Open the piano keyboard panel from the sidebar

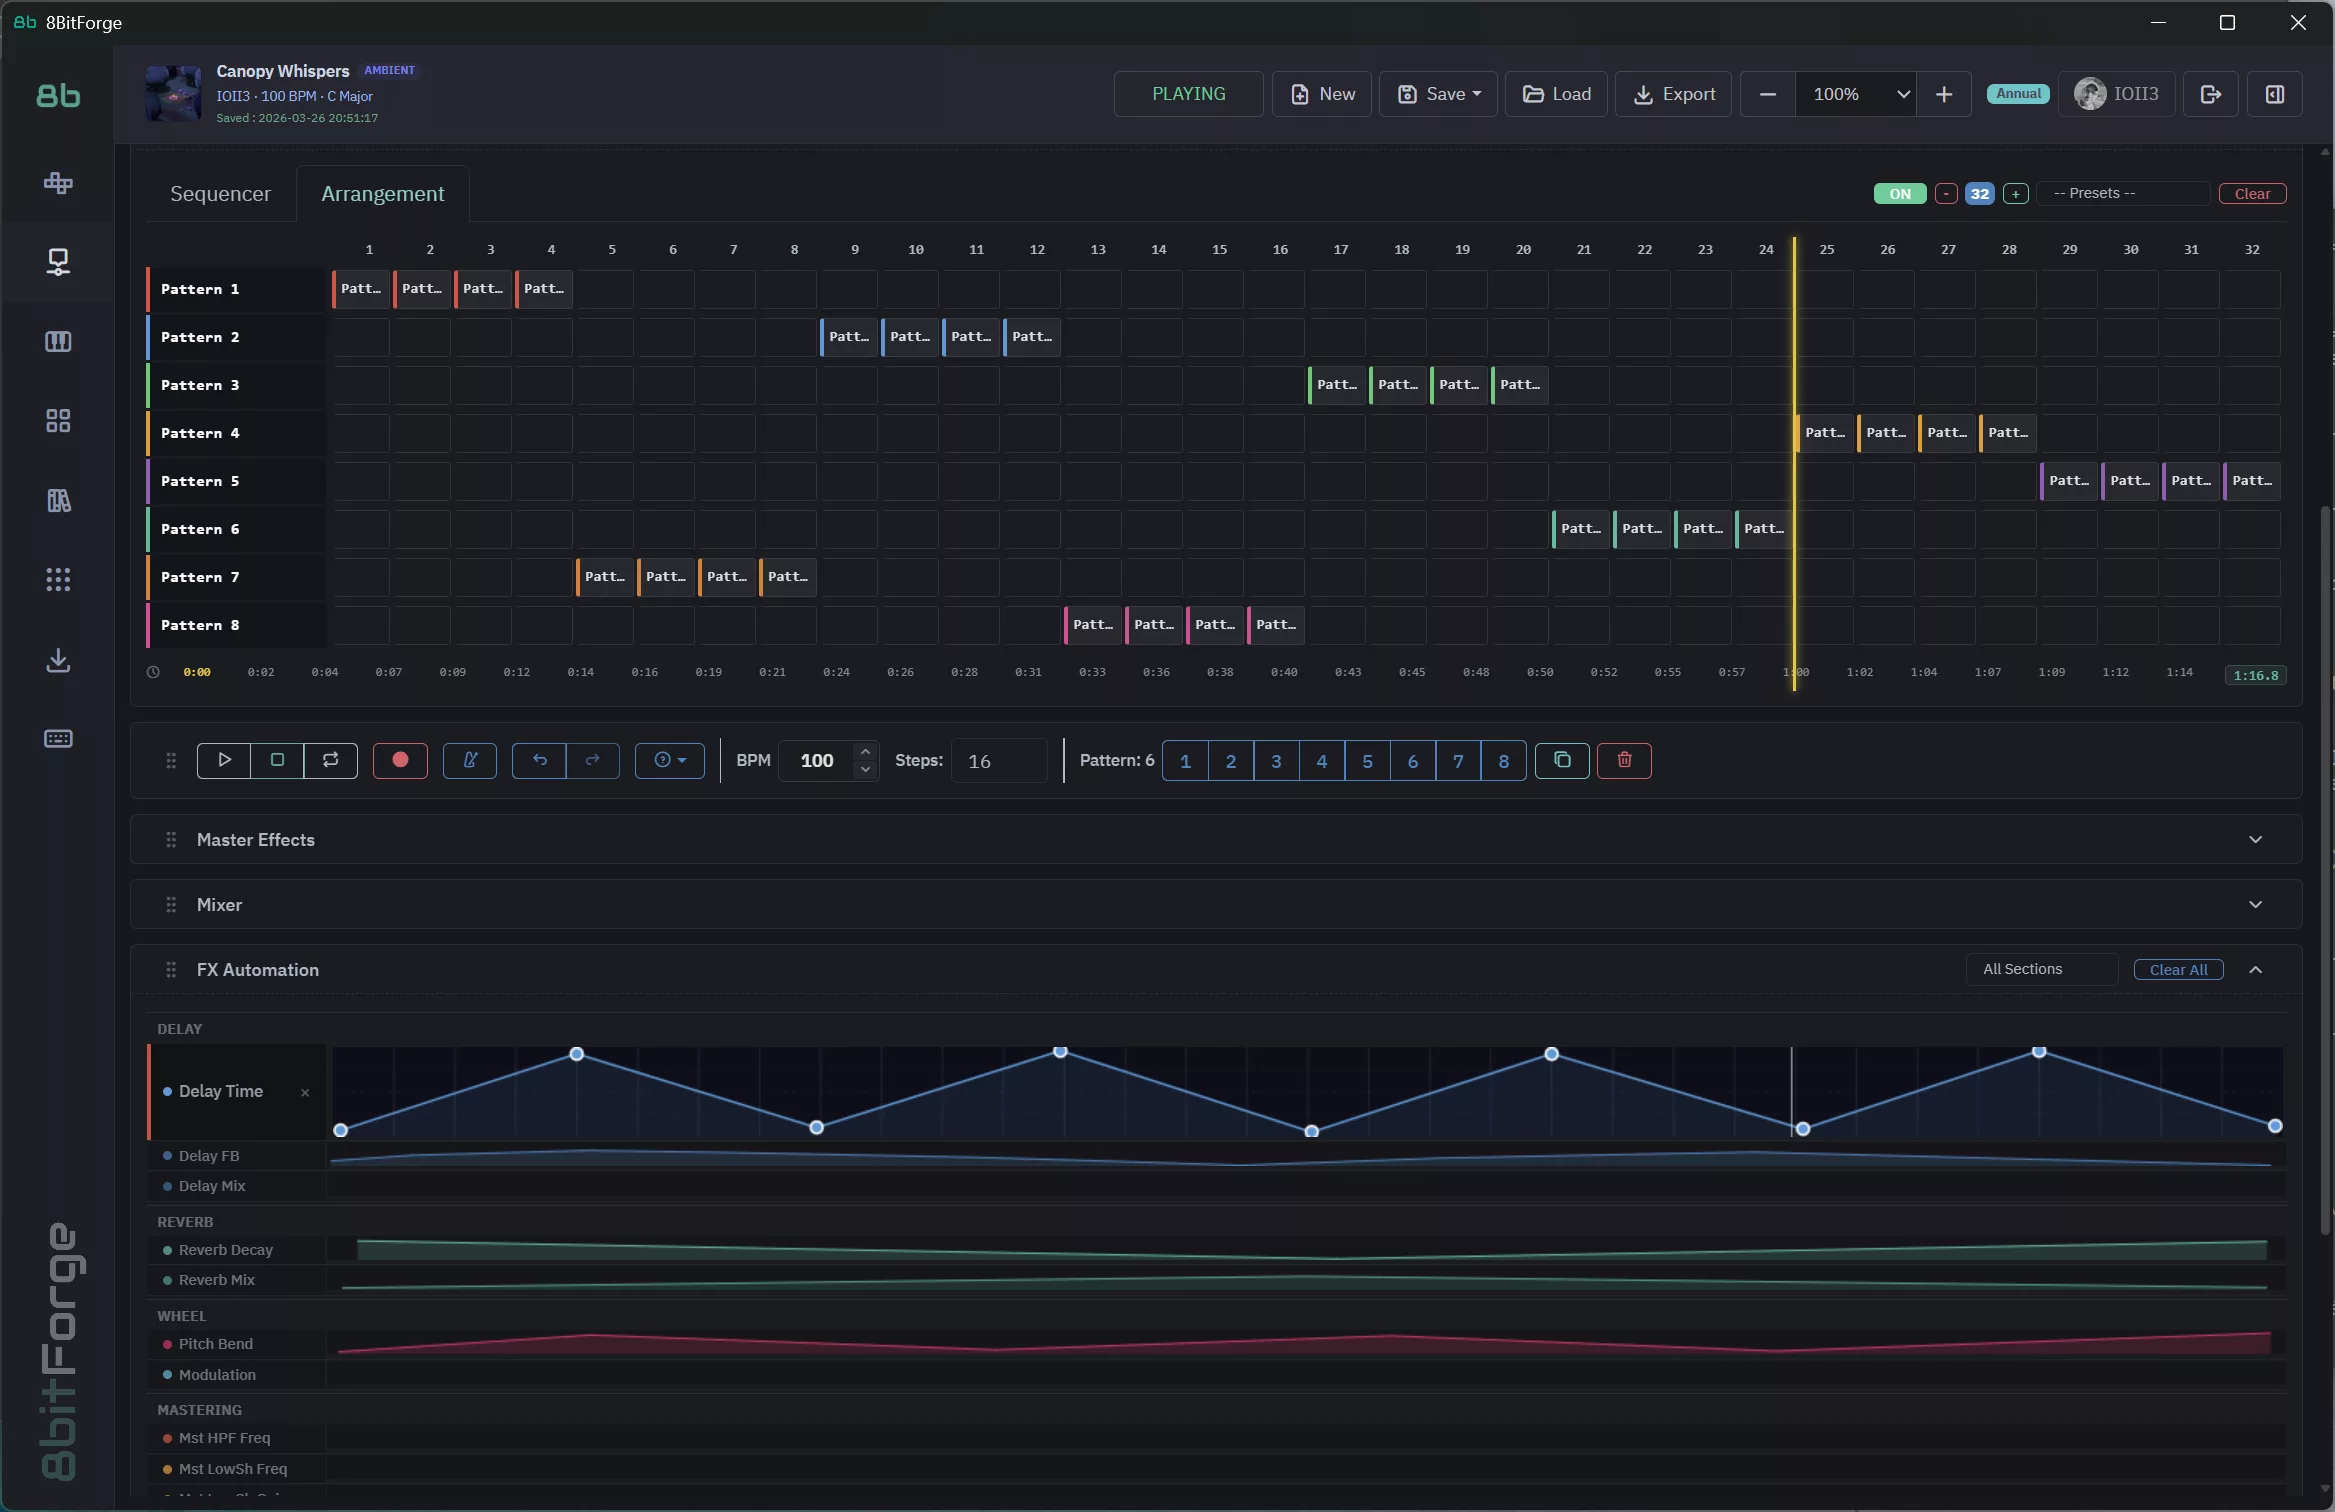point(58,341)
